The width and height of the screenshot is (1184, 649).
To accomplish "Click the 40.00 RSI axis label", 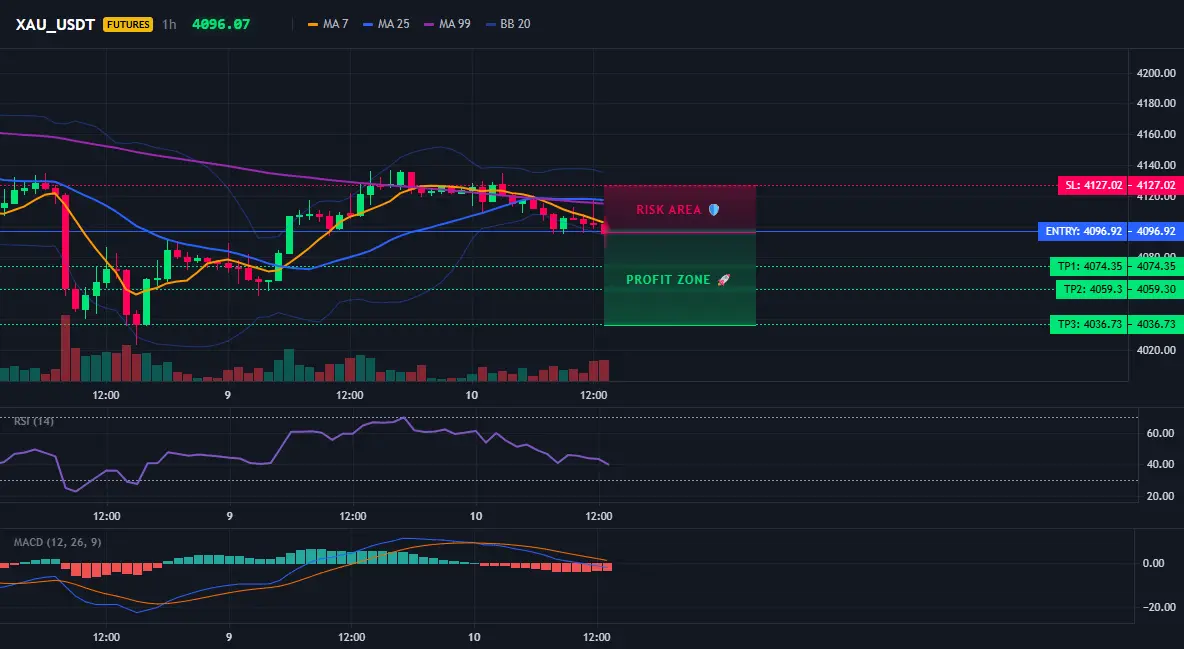I will (1160, 464).
